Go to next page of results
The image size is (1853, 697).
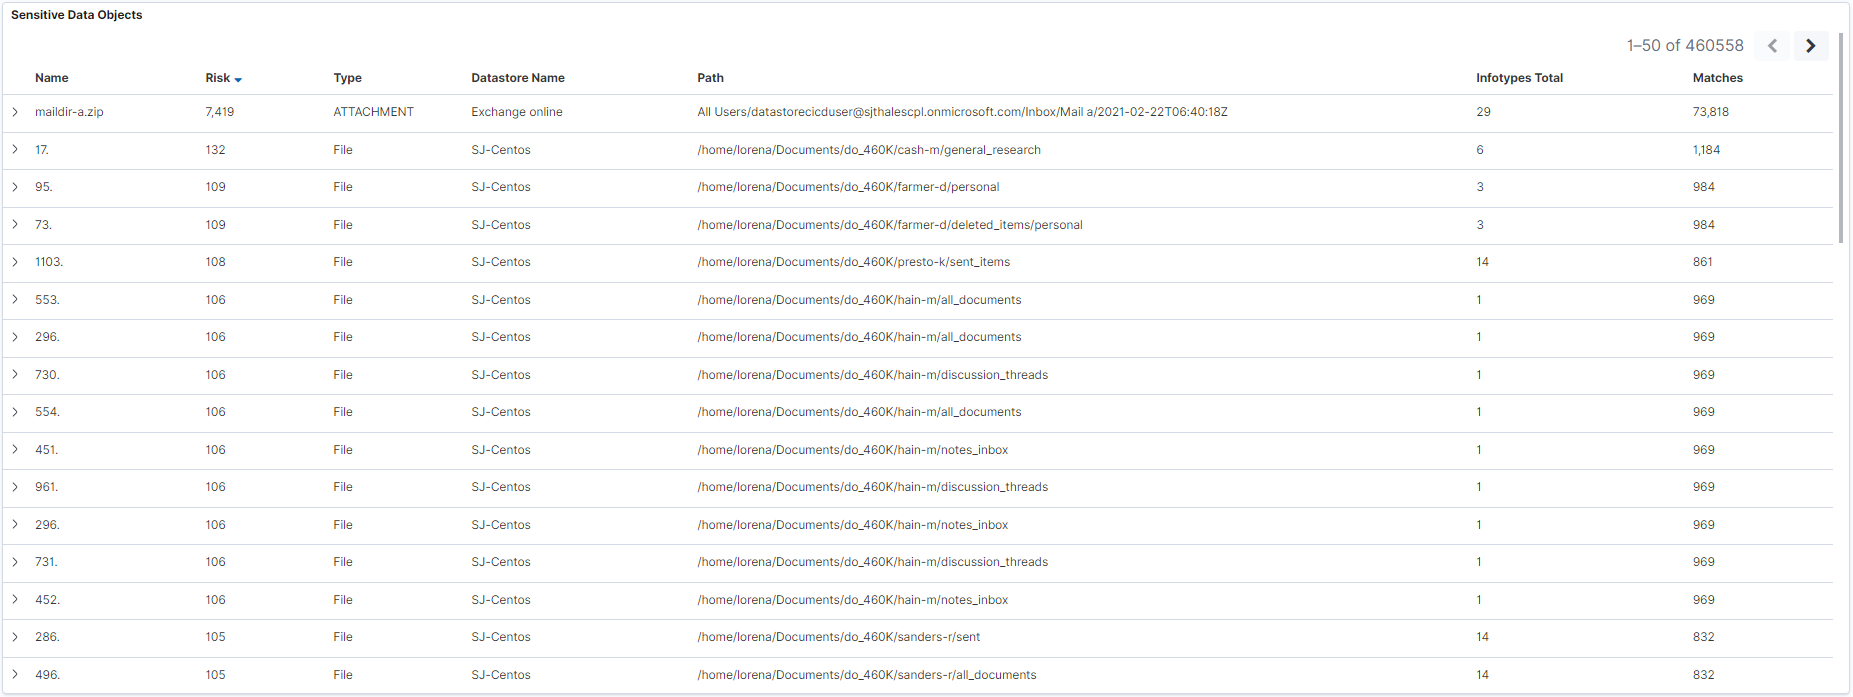[1810, 46]
